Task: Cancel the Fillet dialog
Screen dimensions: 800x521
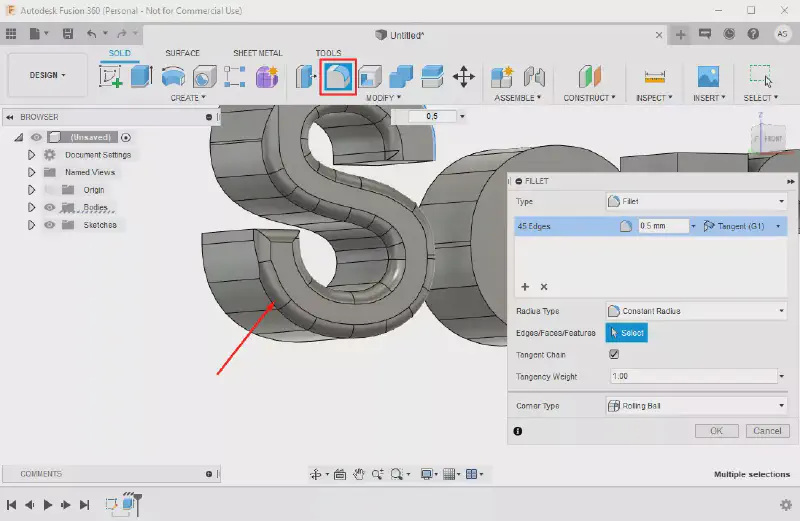Action: coord(767,431)
